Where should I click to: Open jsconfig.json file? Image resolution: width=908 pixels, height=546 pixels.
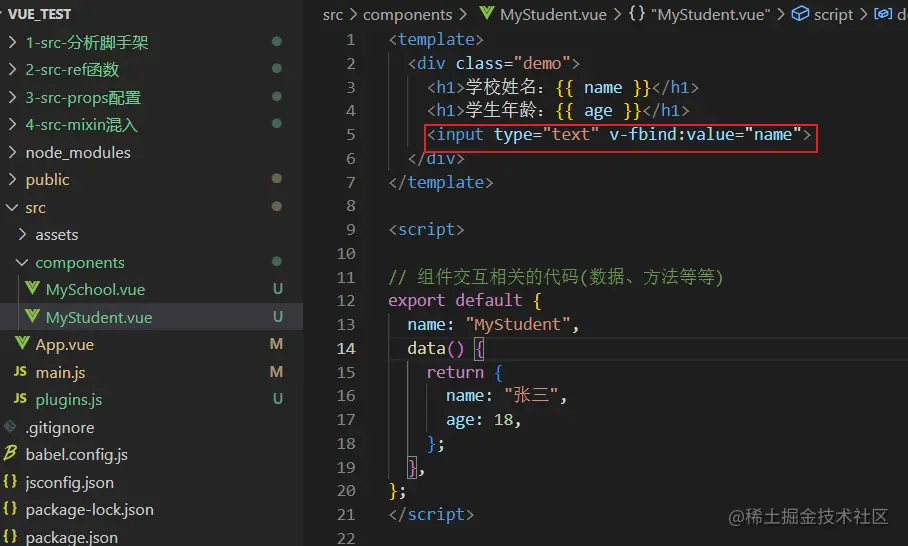pyautogui.click(x=69, y=482)
